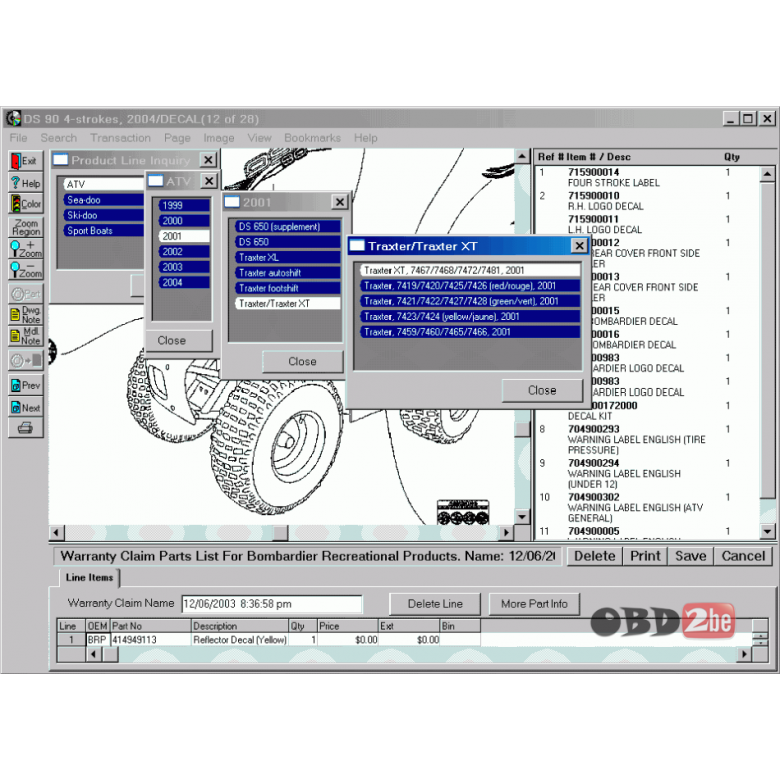
Task: Close the Traxter/Traxter XT dialog with Close button
Action: (x=542, y=390)
